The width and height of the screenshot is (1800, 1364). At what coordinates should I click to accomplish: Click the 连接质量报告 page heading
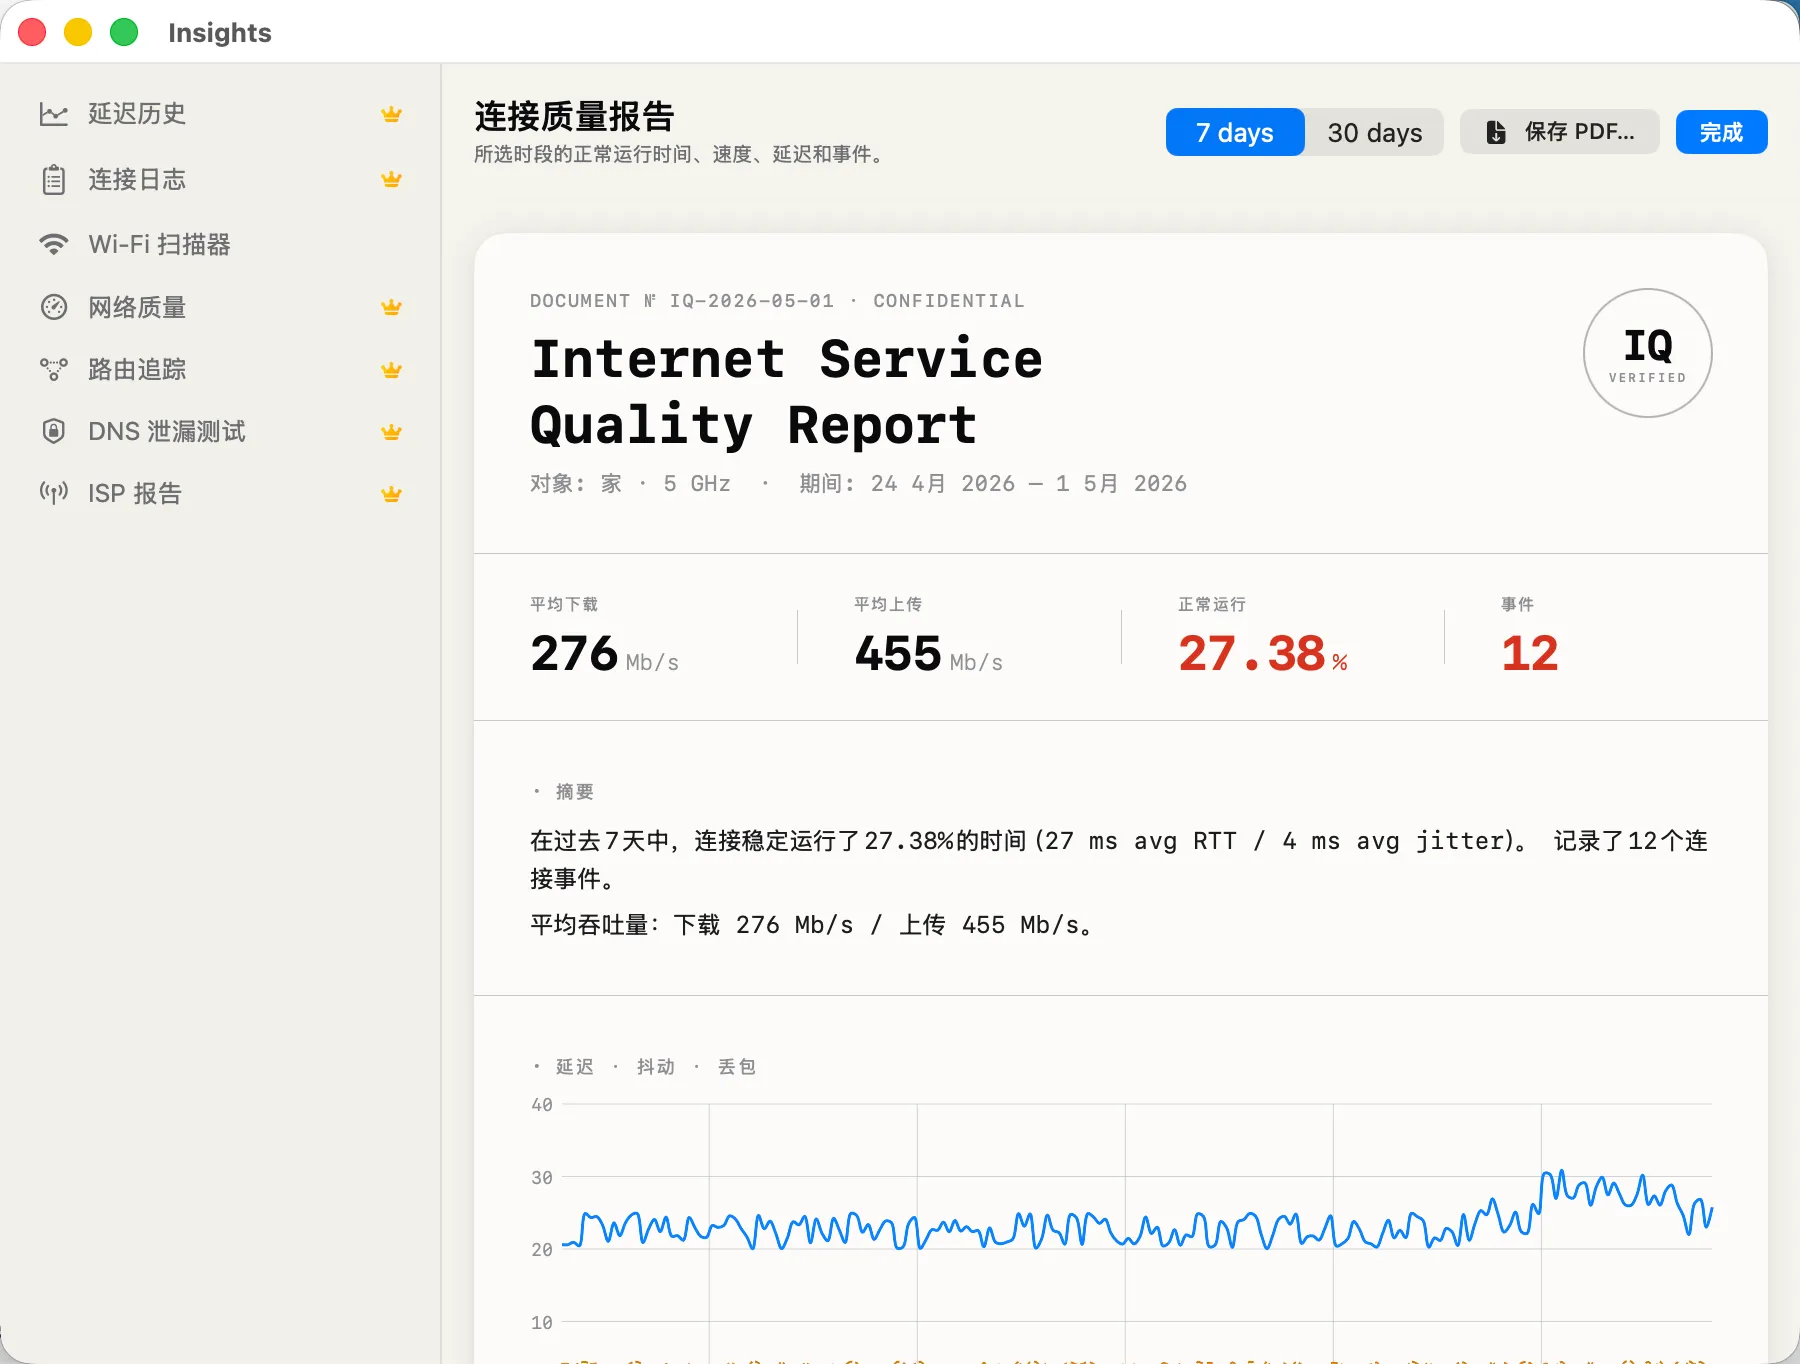pyautogui.click(x=574, y=117)
